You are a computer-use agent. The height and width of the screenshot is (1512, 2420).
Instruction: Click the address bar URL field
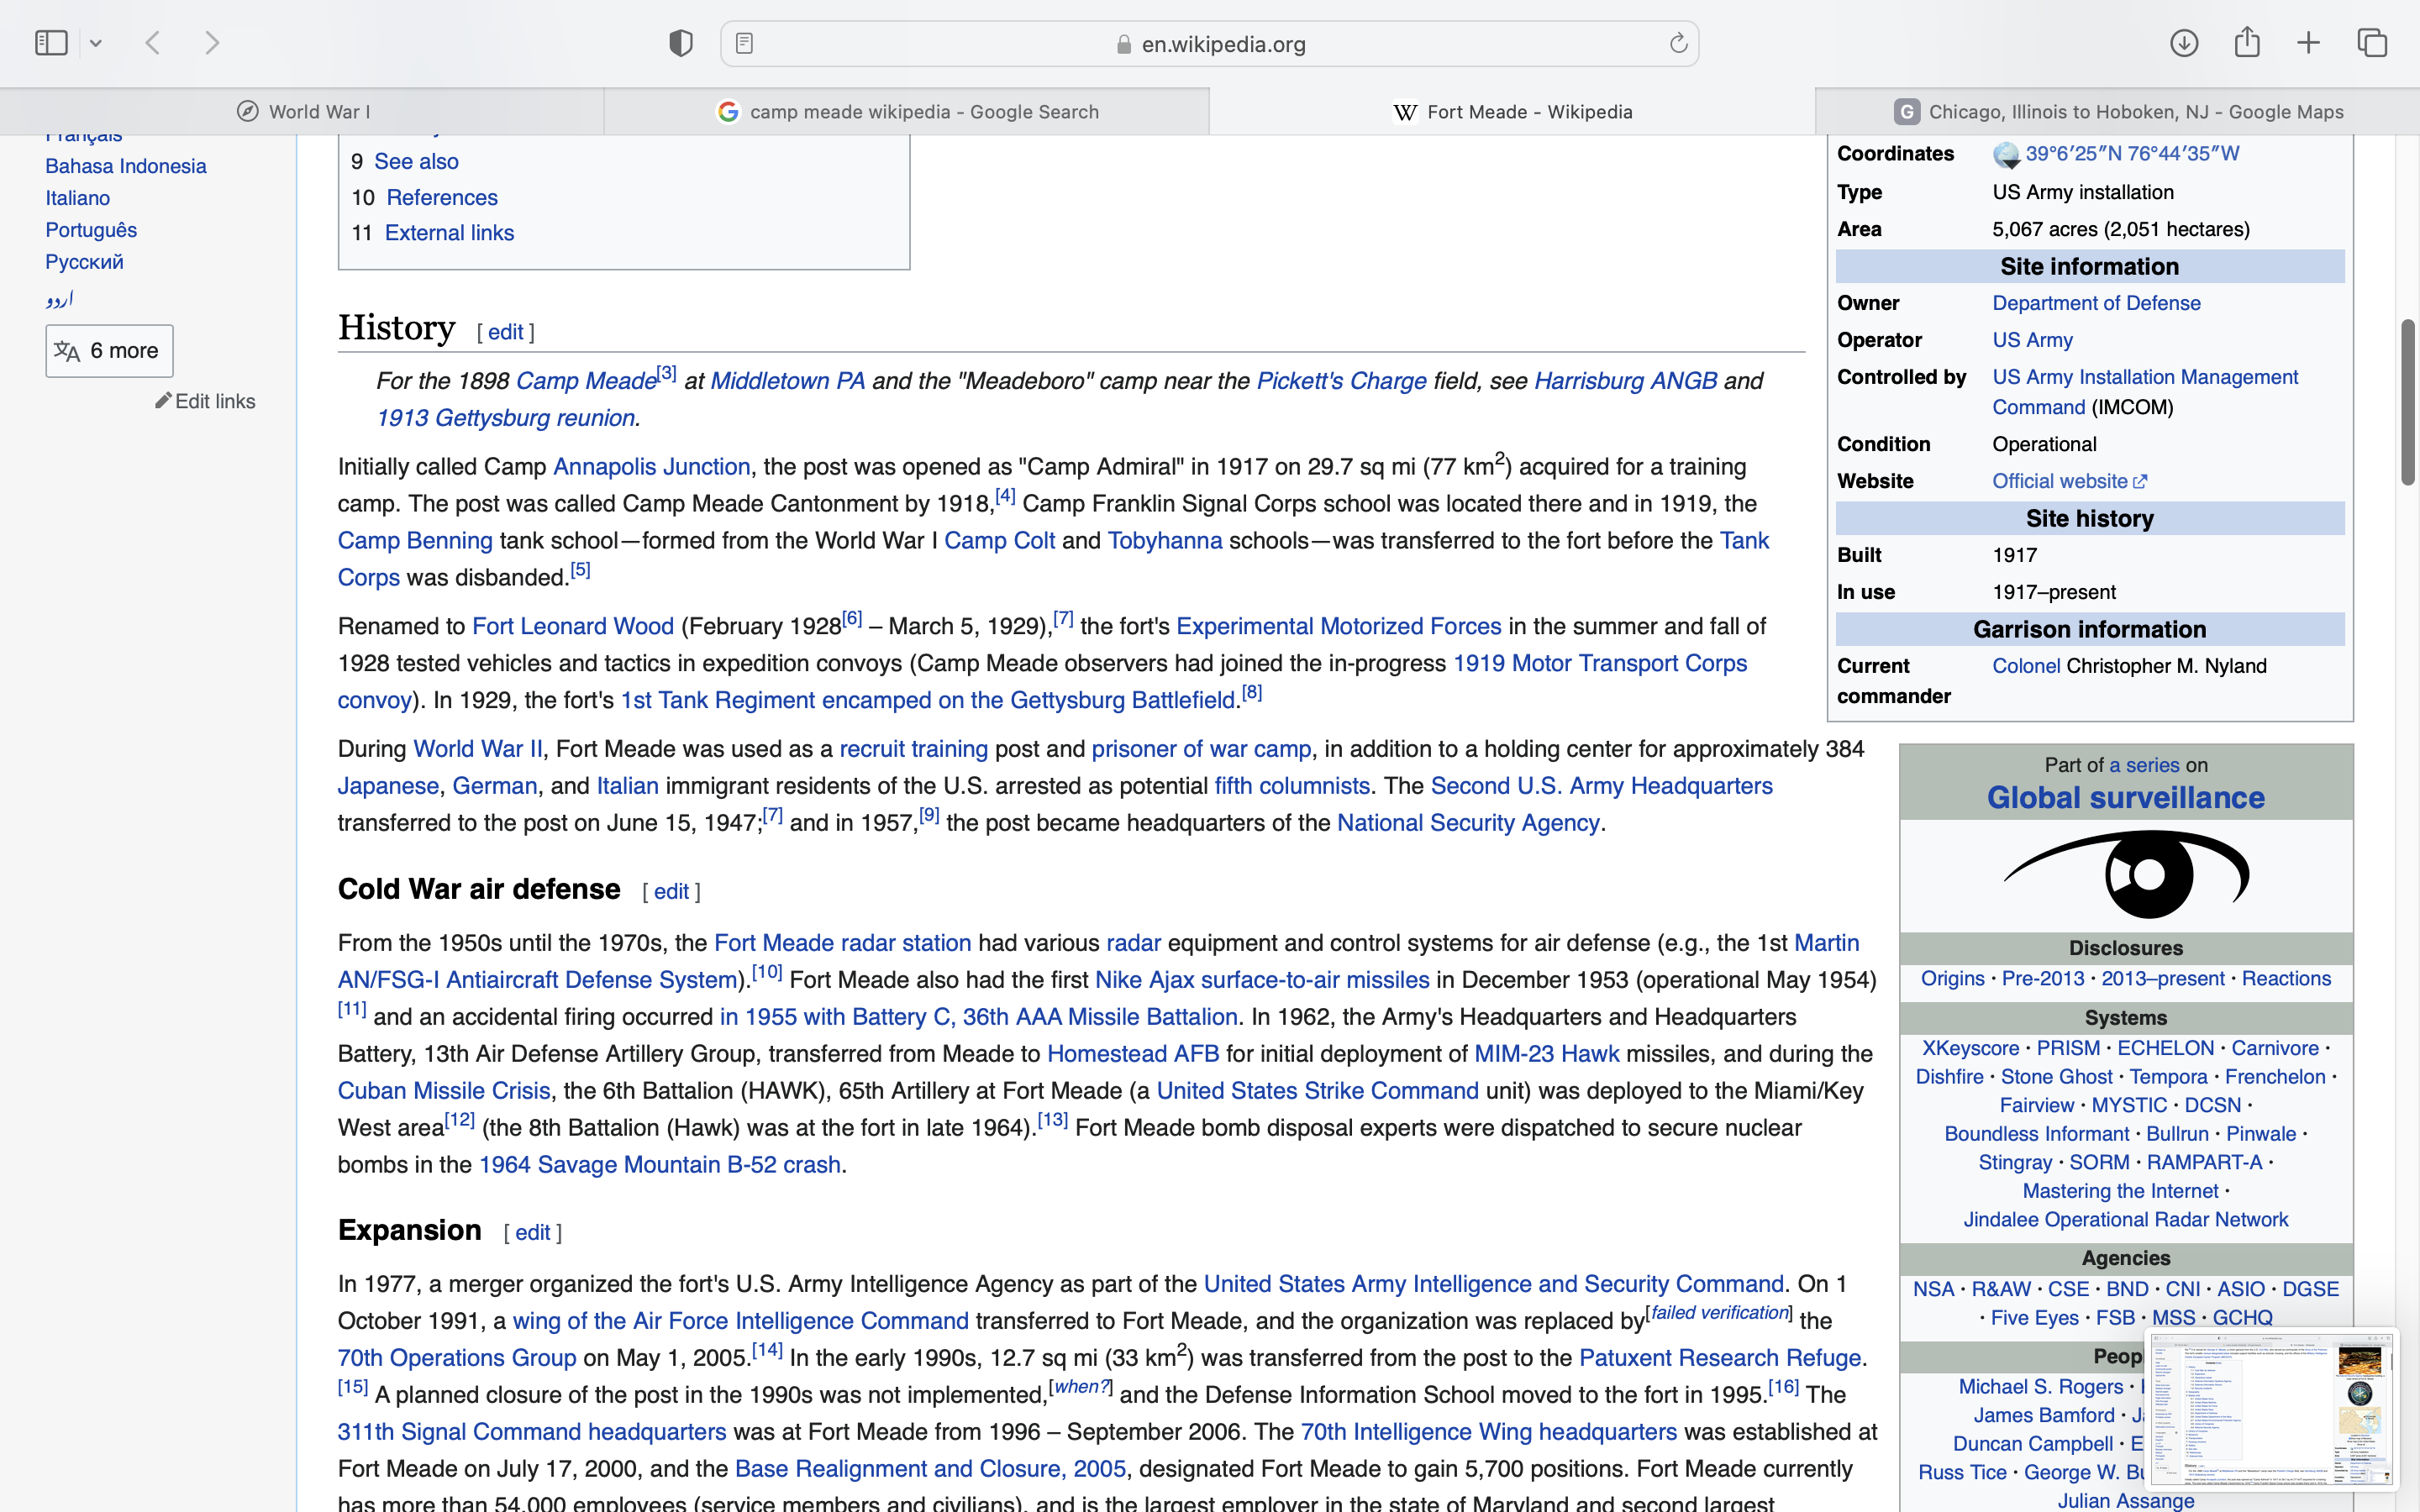pyautogui.click(x=1210, y=44)
